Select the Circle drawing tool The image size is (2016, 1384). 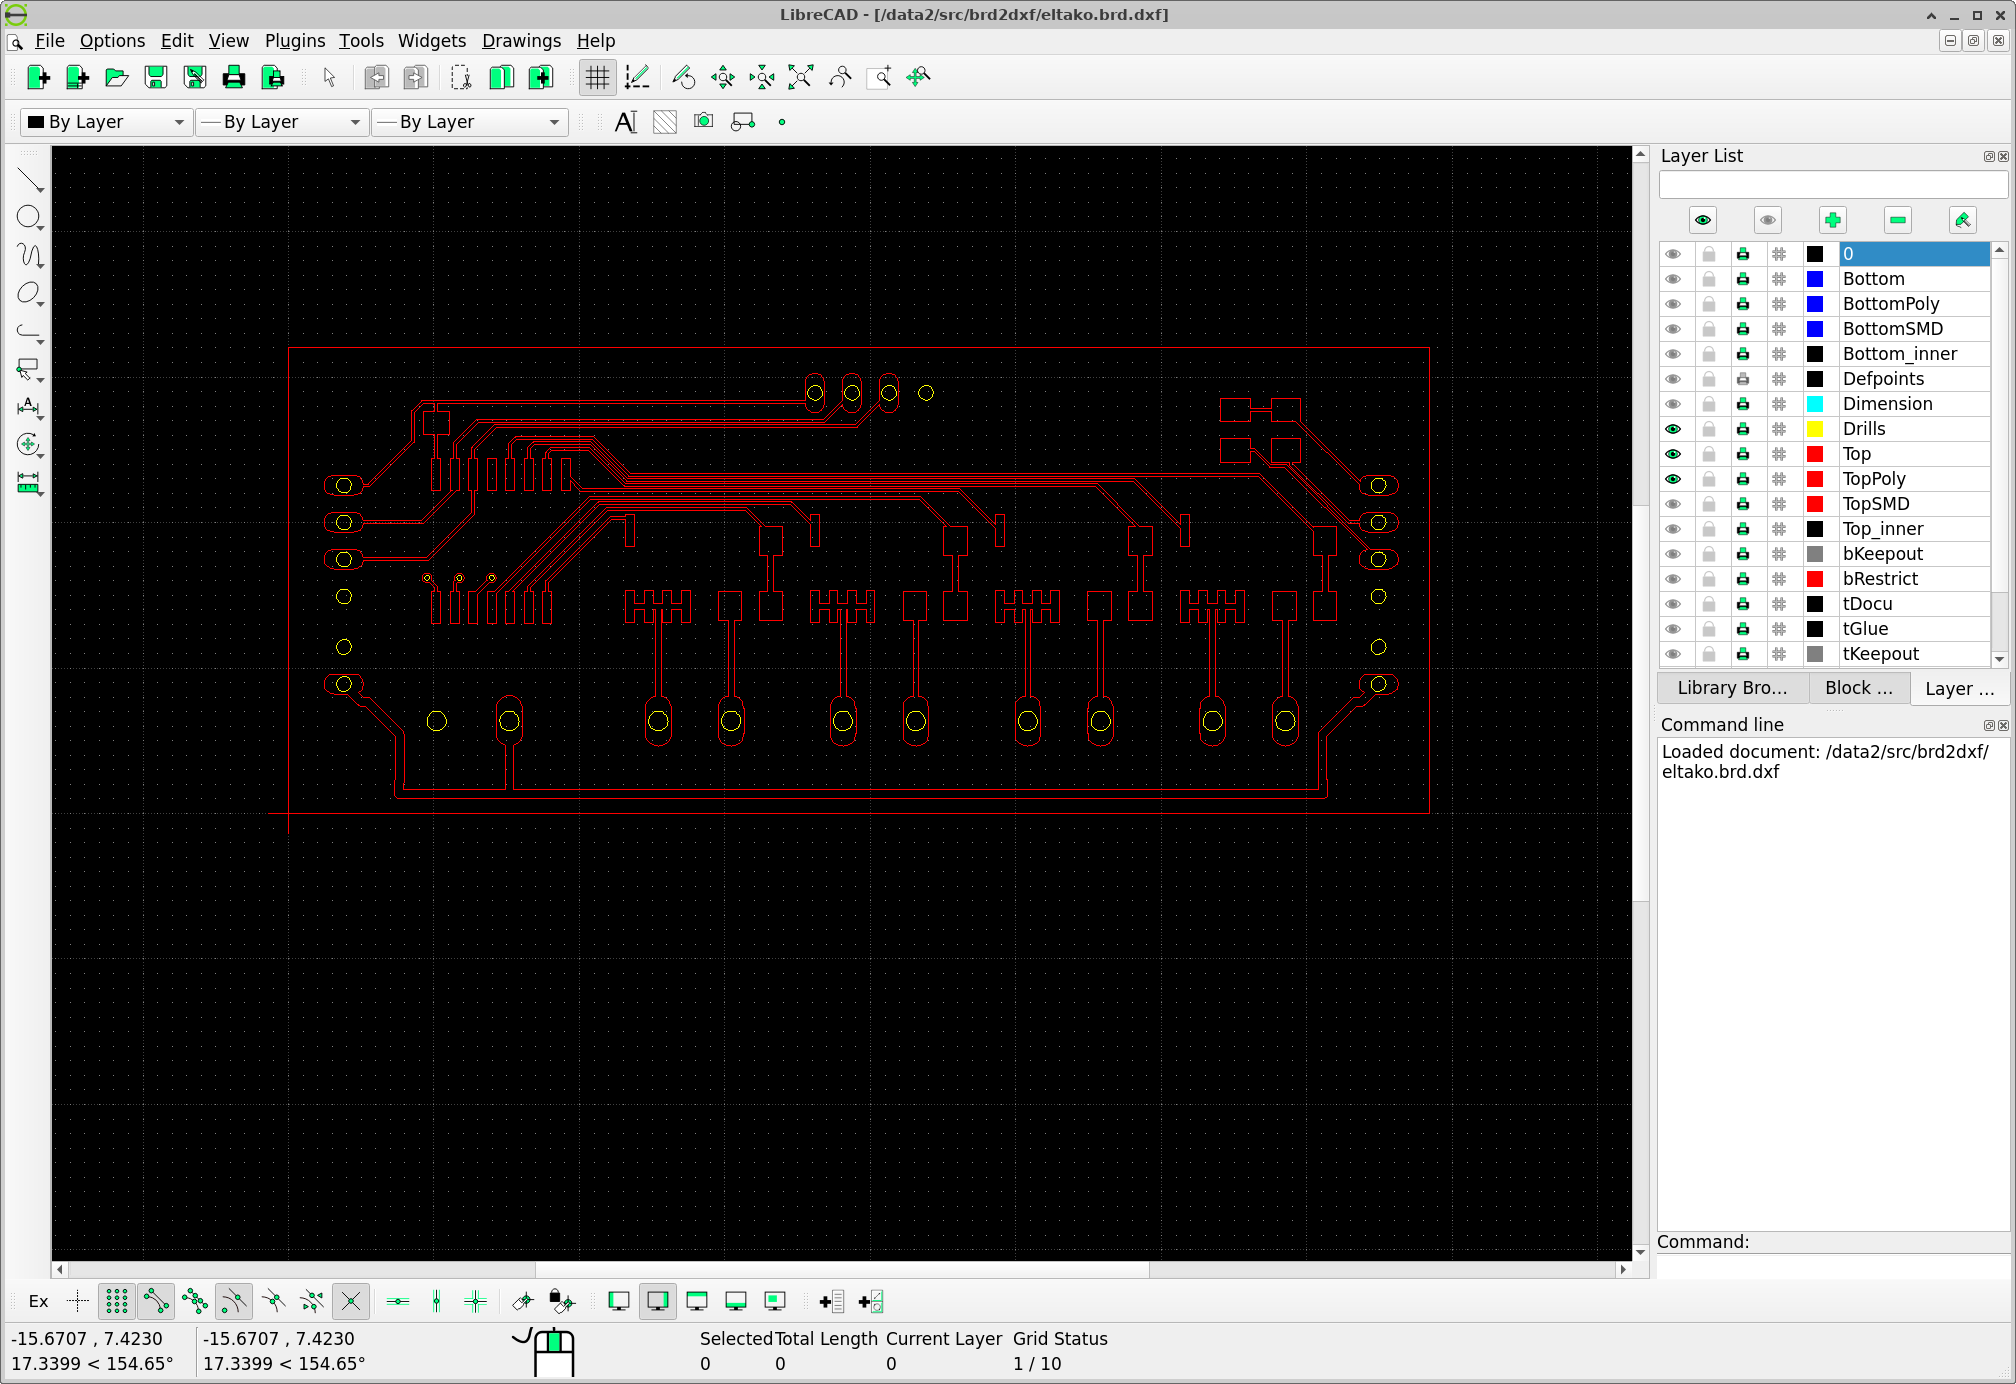click(x=29, y=218)
